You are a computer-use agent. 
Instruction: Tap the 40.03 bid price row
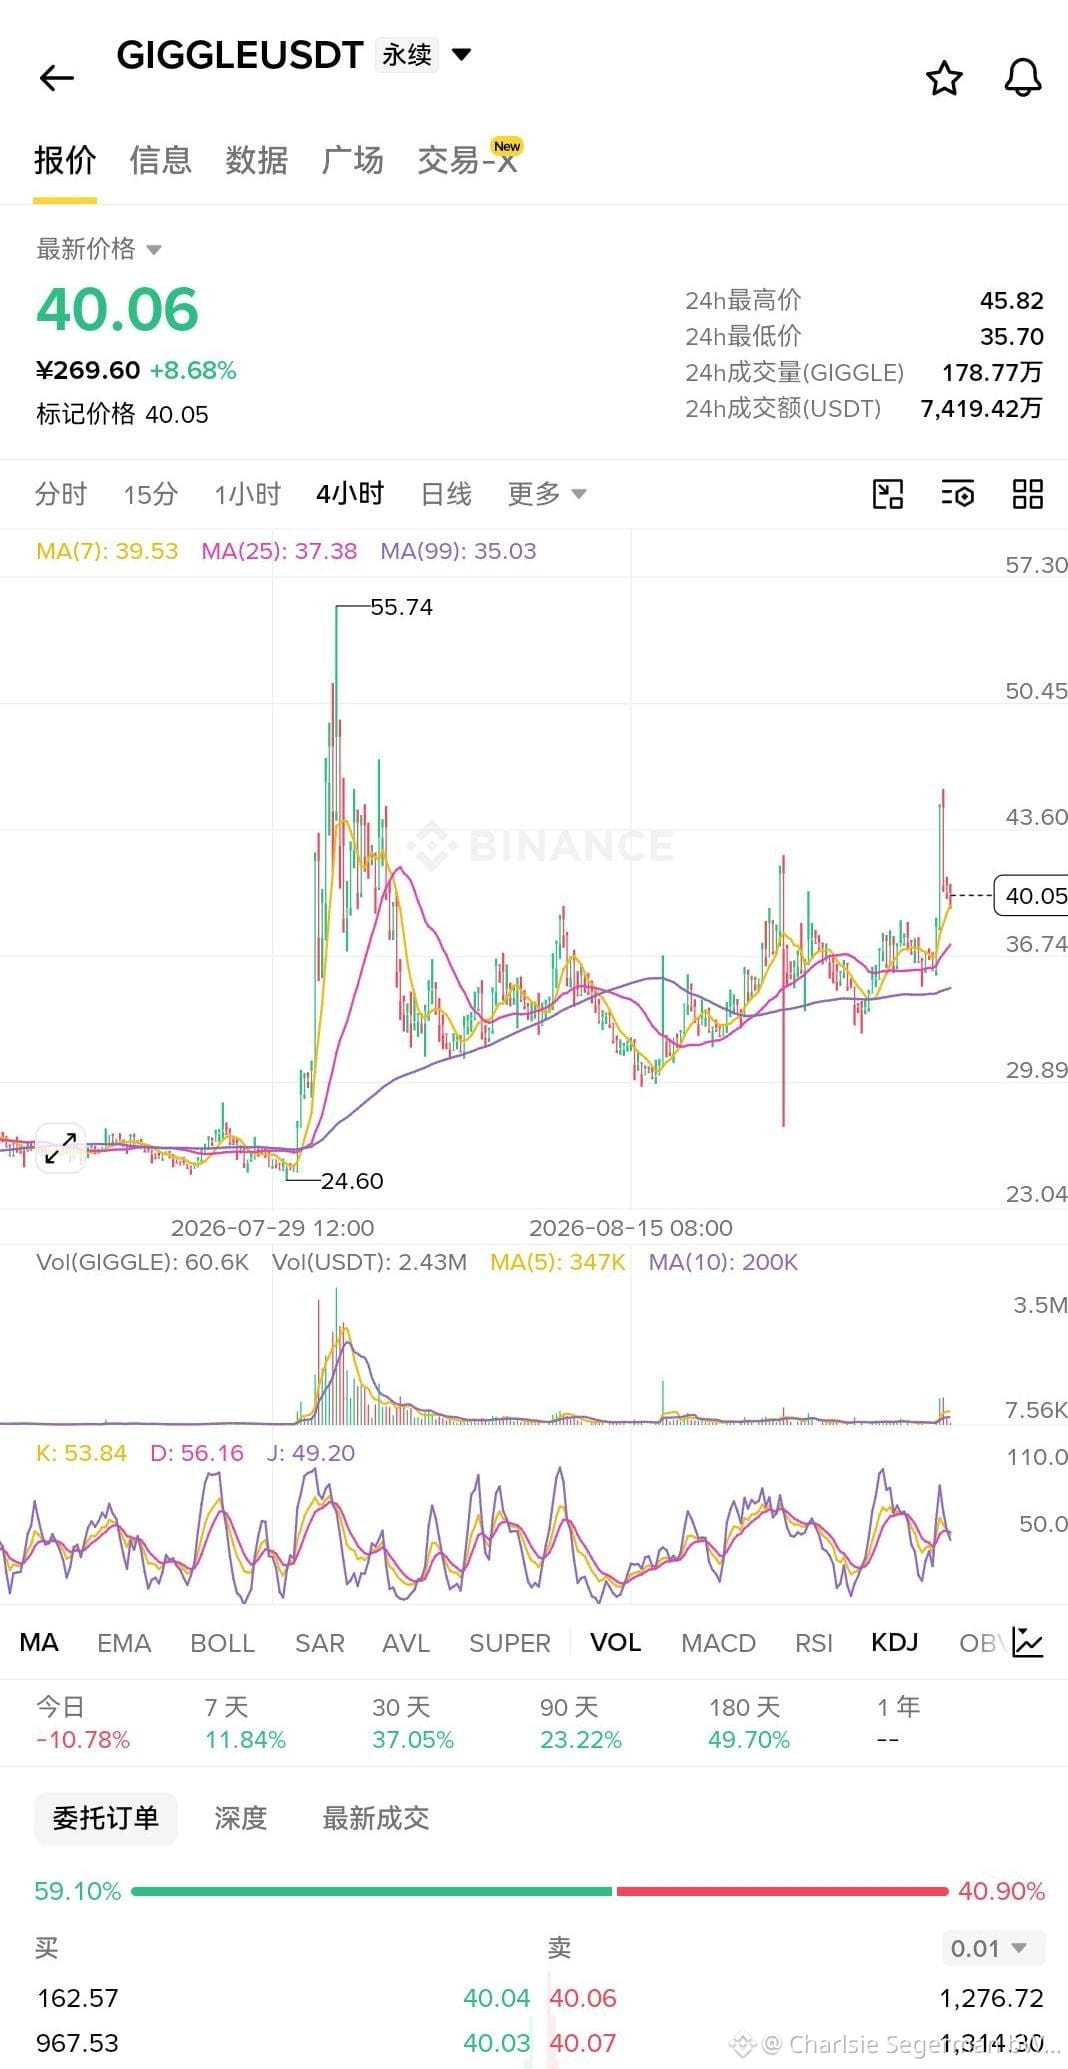click(x=497, y=2043)
